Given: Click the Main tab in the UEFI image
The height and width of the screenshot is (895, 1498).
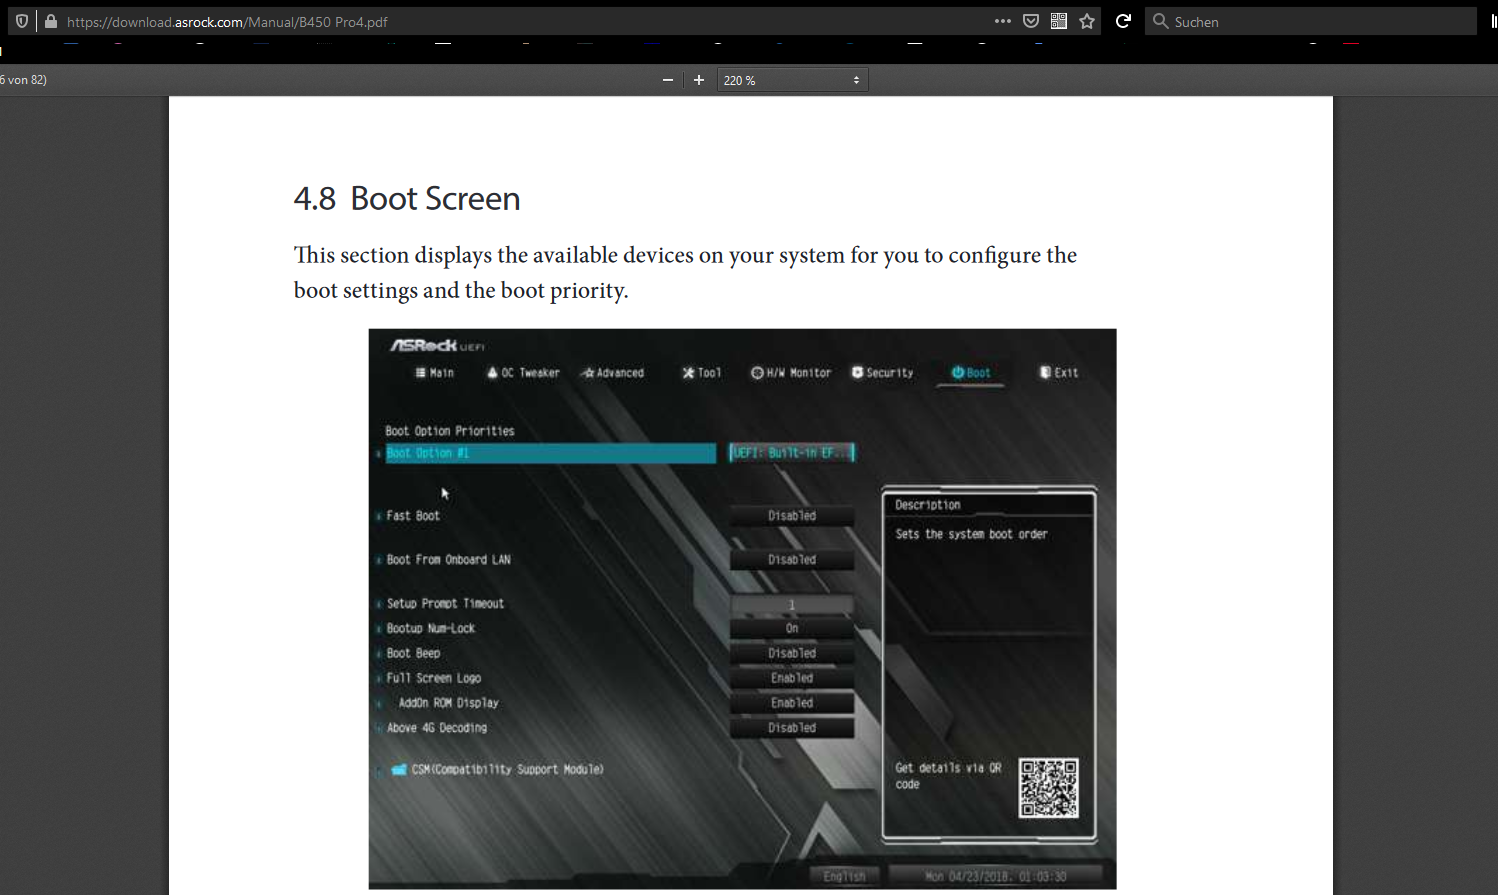Looking at the screenshot, I should click(435, 373).
